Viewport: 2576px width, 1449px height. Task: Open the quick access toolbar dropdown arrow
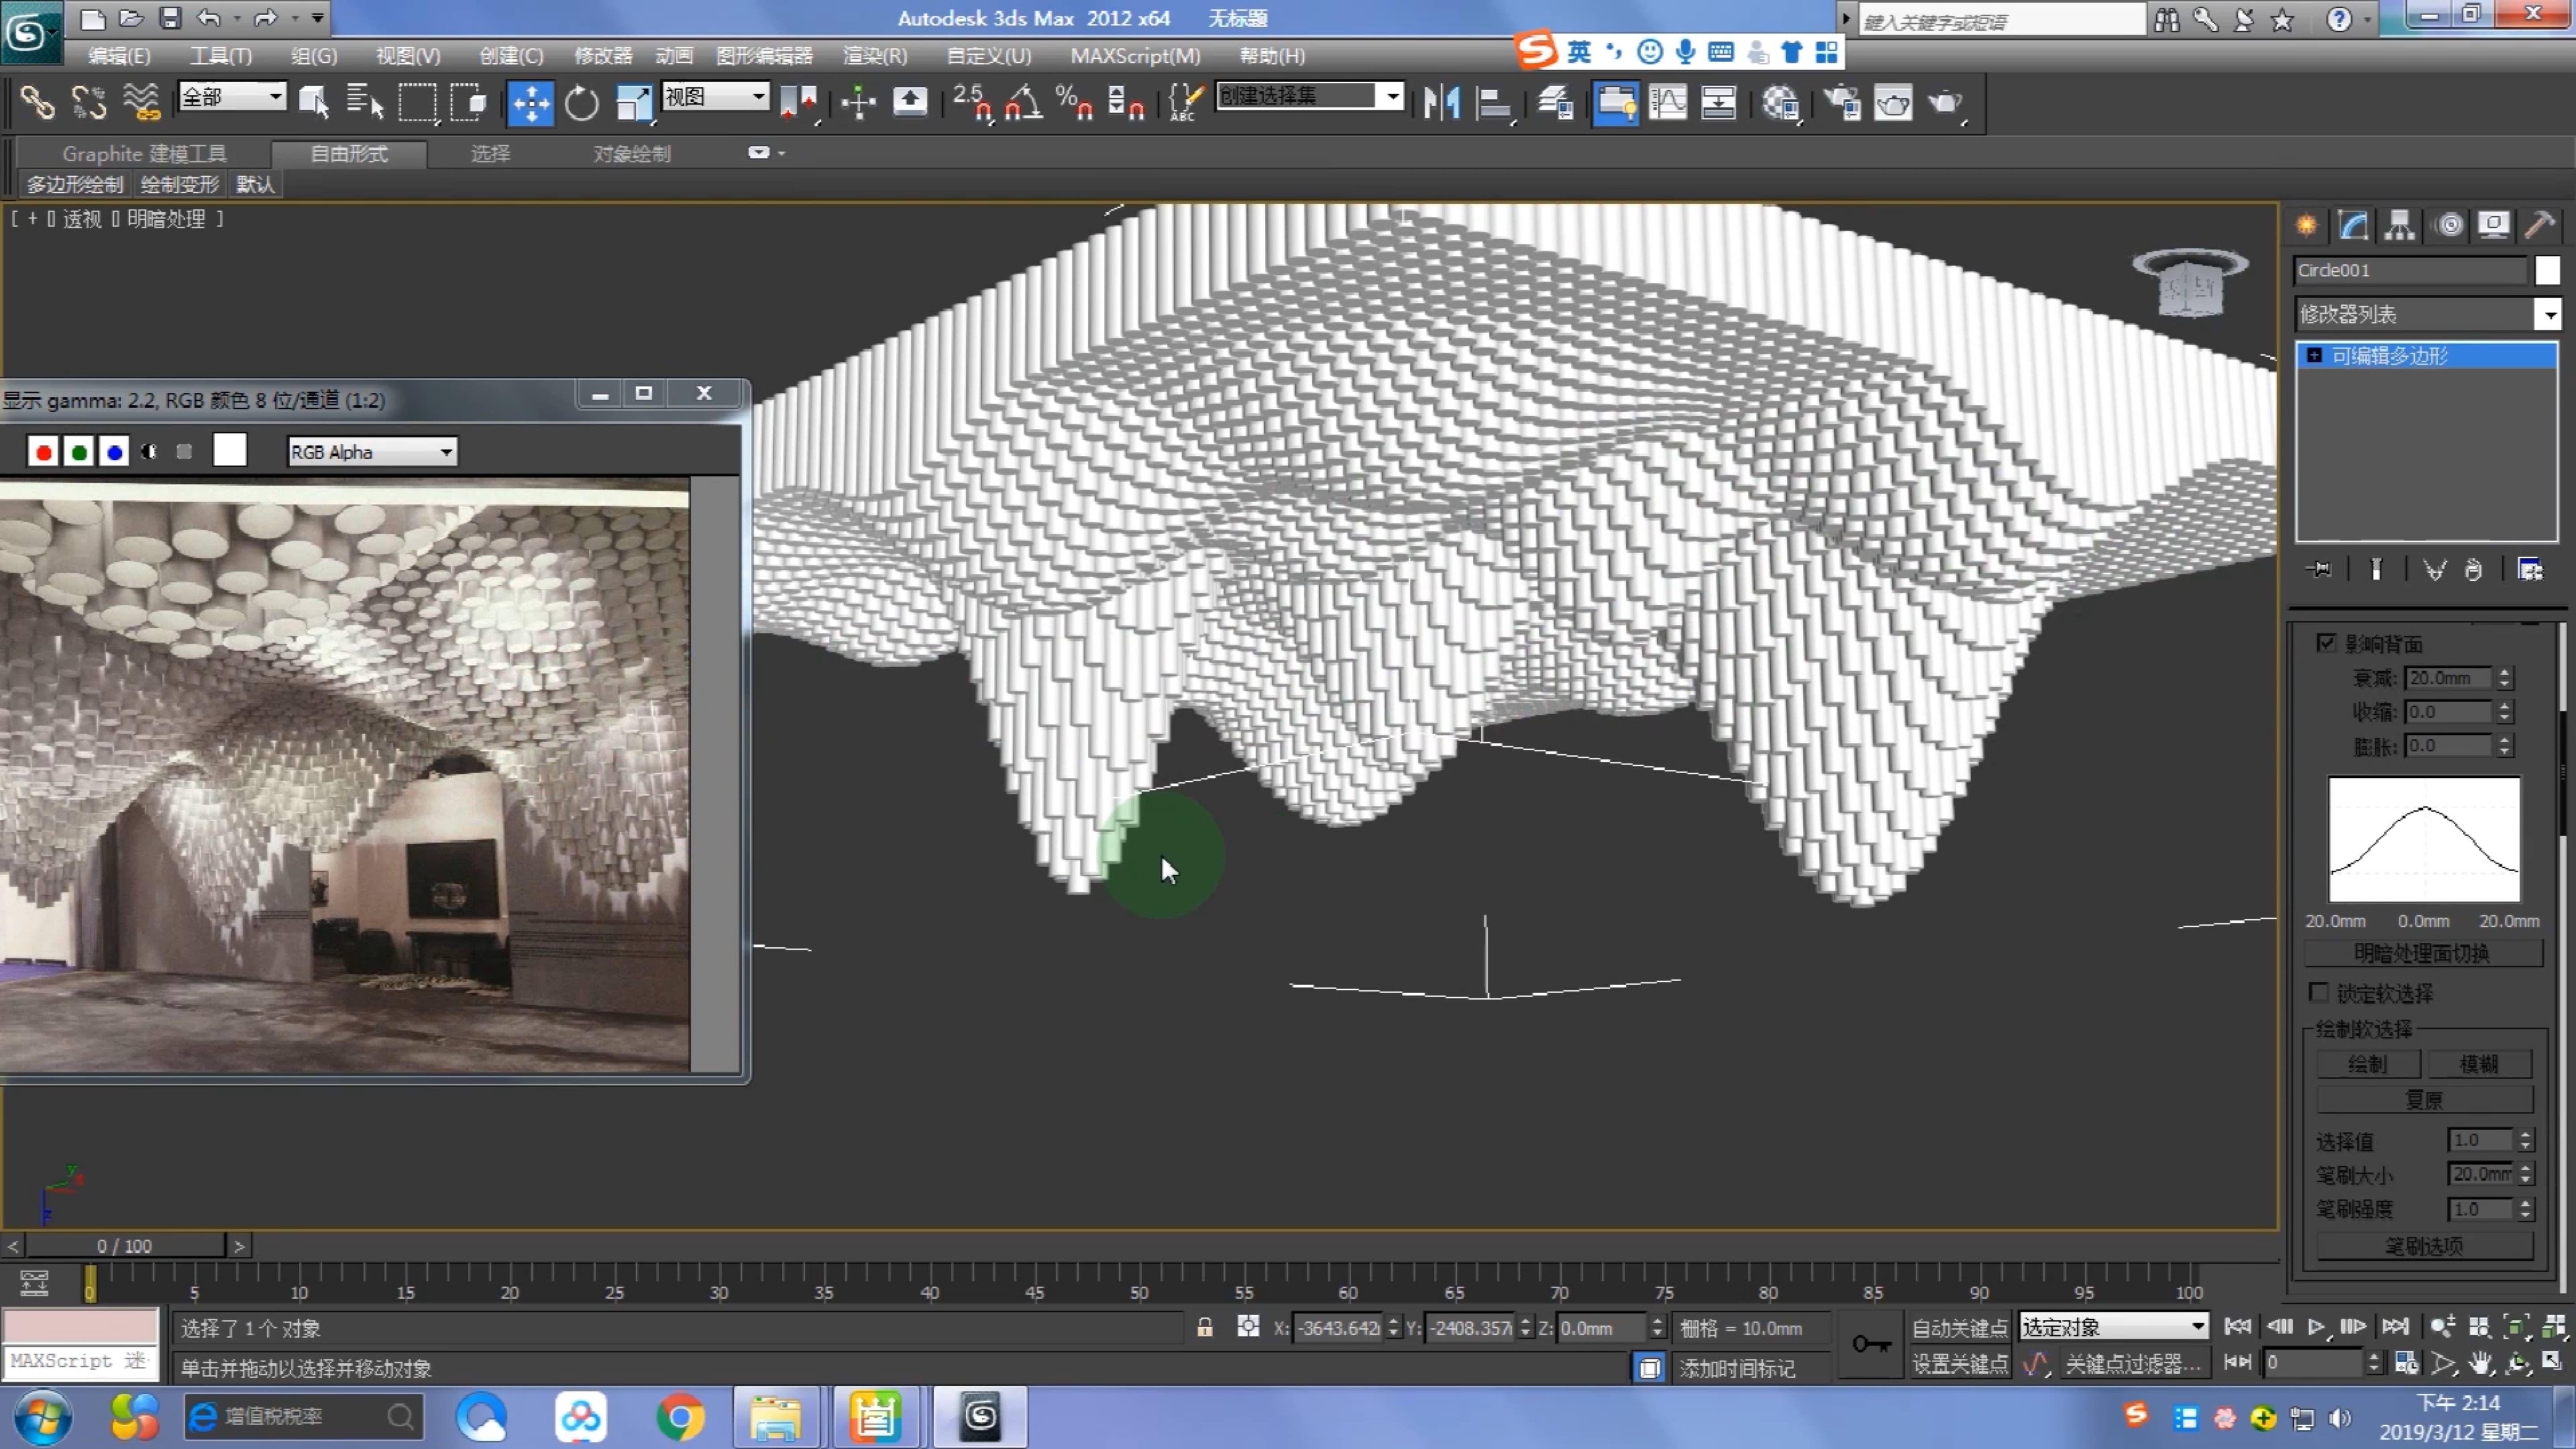[317, 18]
